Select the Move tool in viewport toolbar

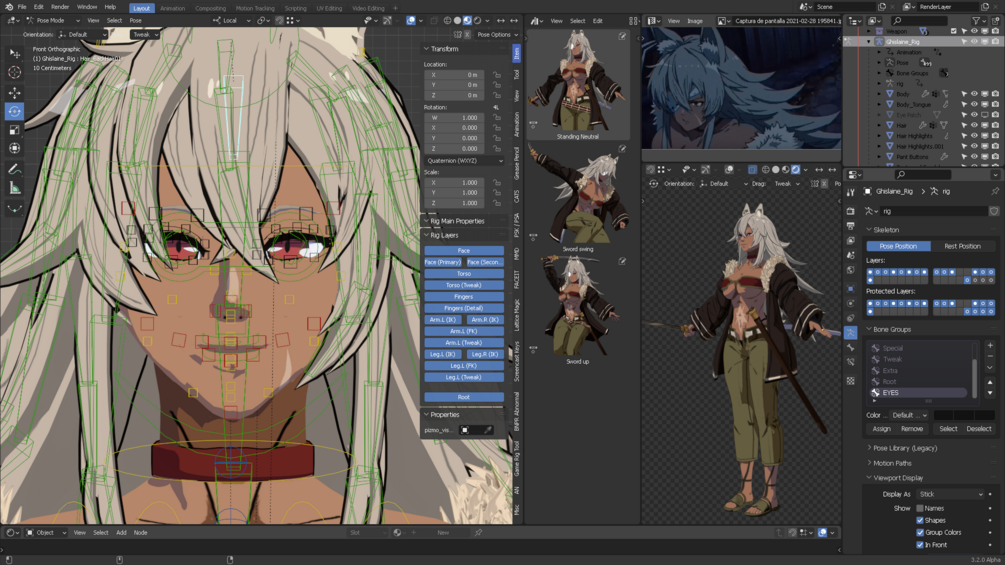point(15,92)
